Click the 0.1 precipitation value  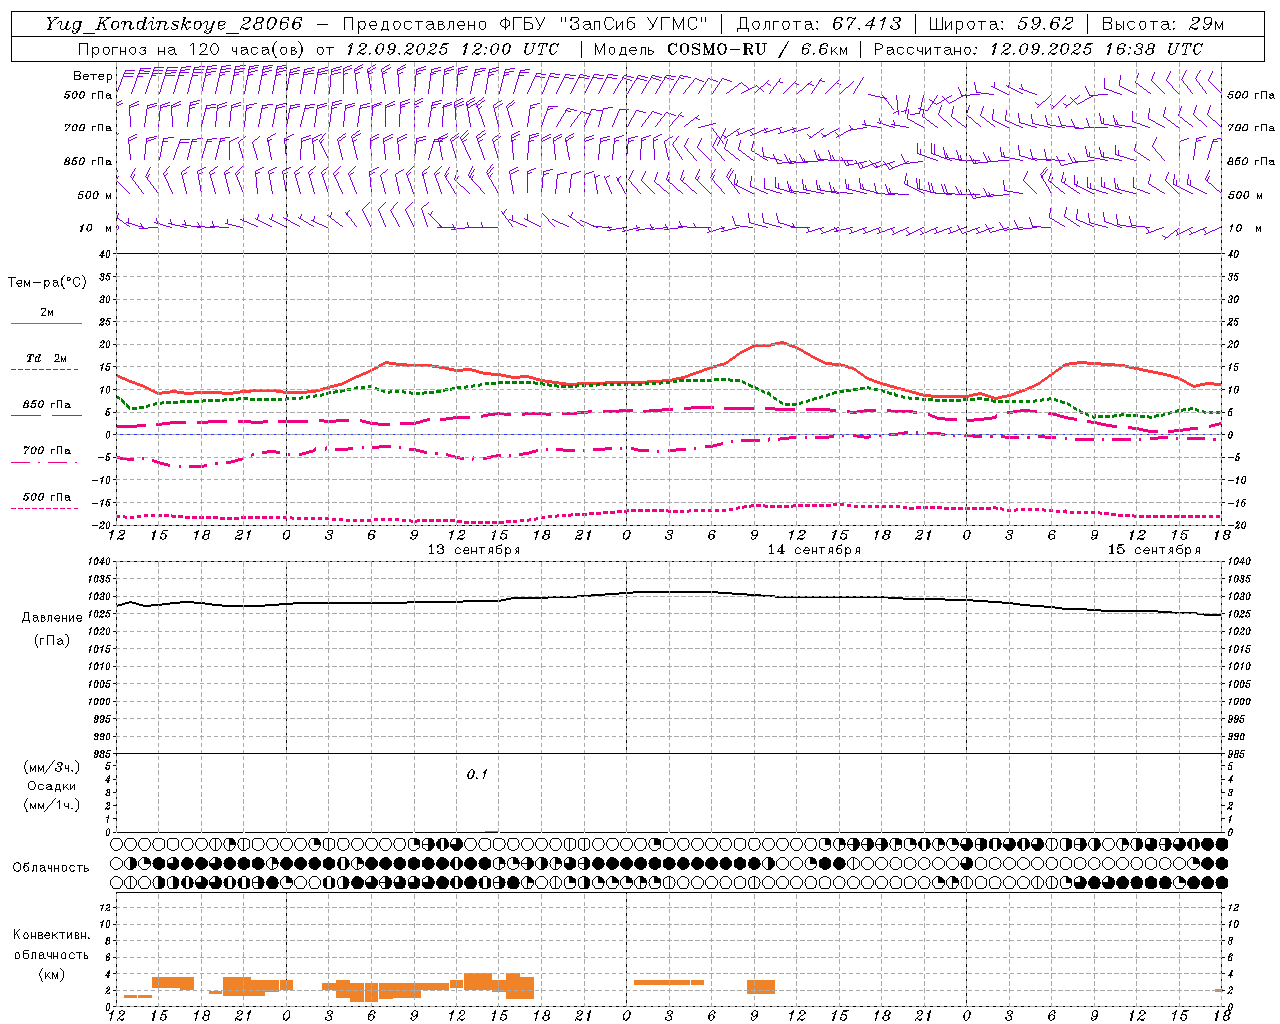pos(477,774)
